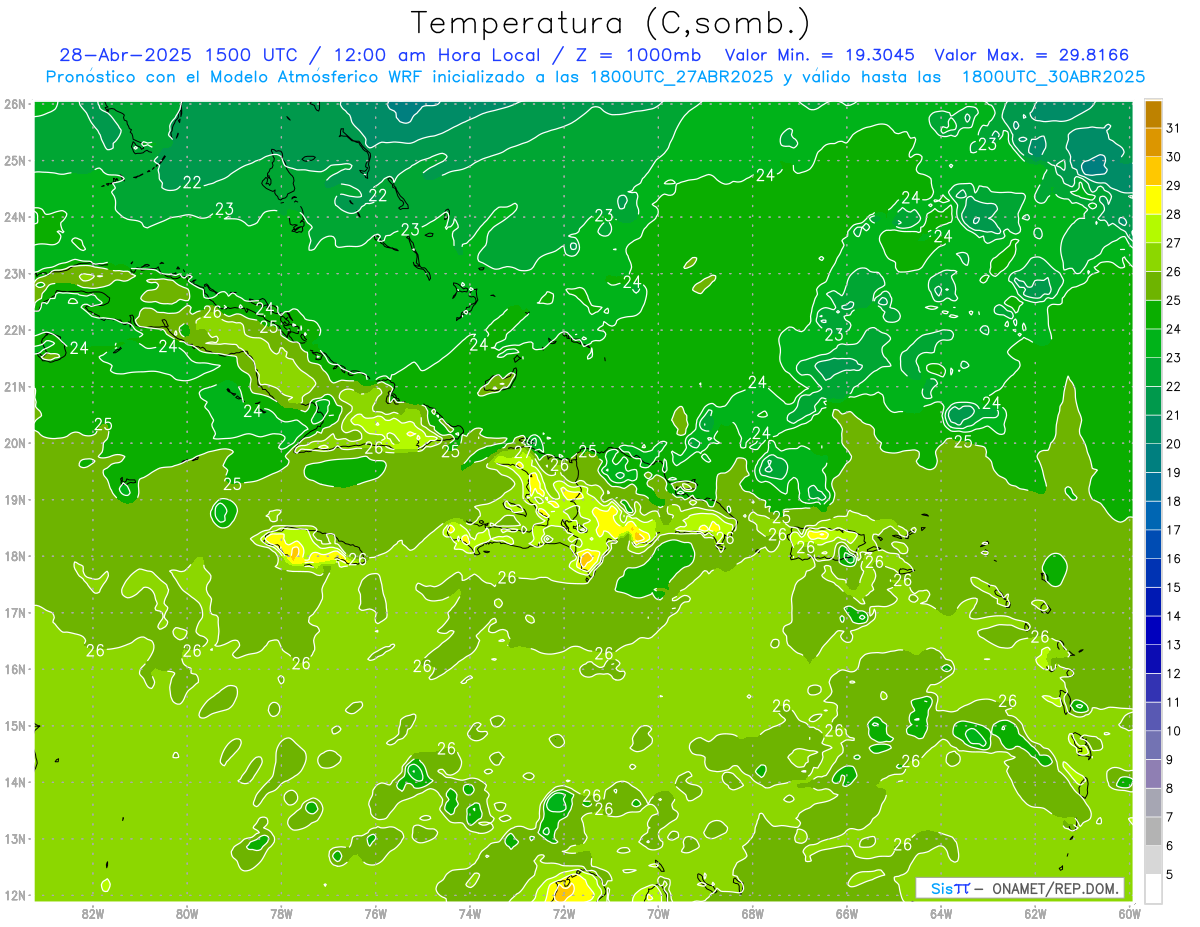Click the 64W longitude axis label

click(941, 912)
